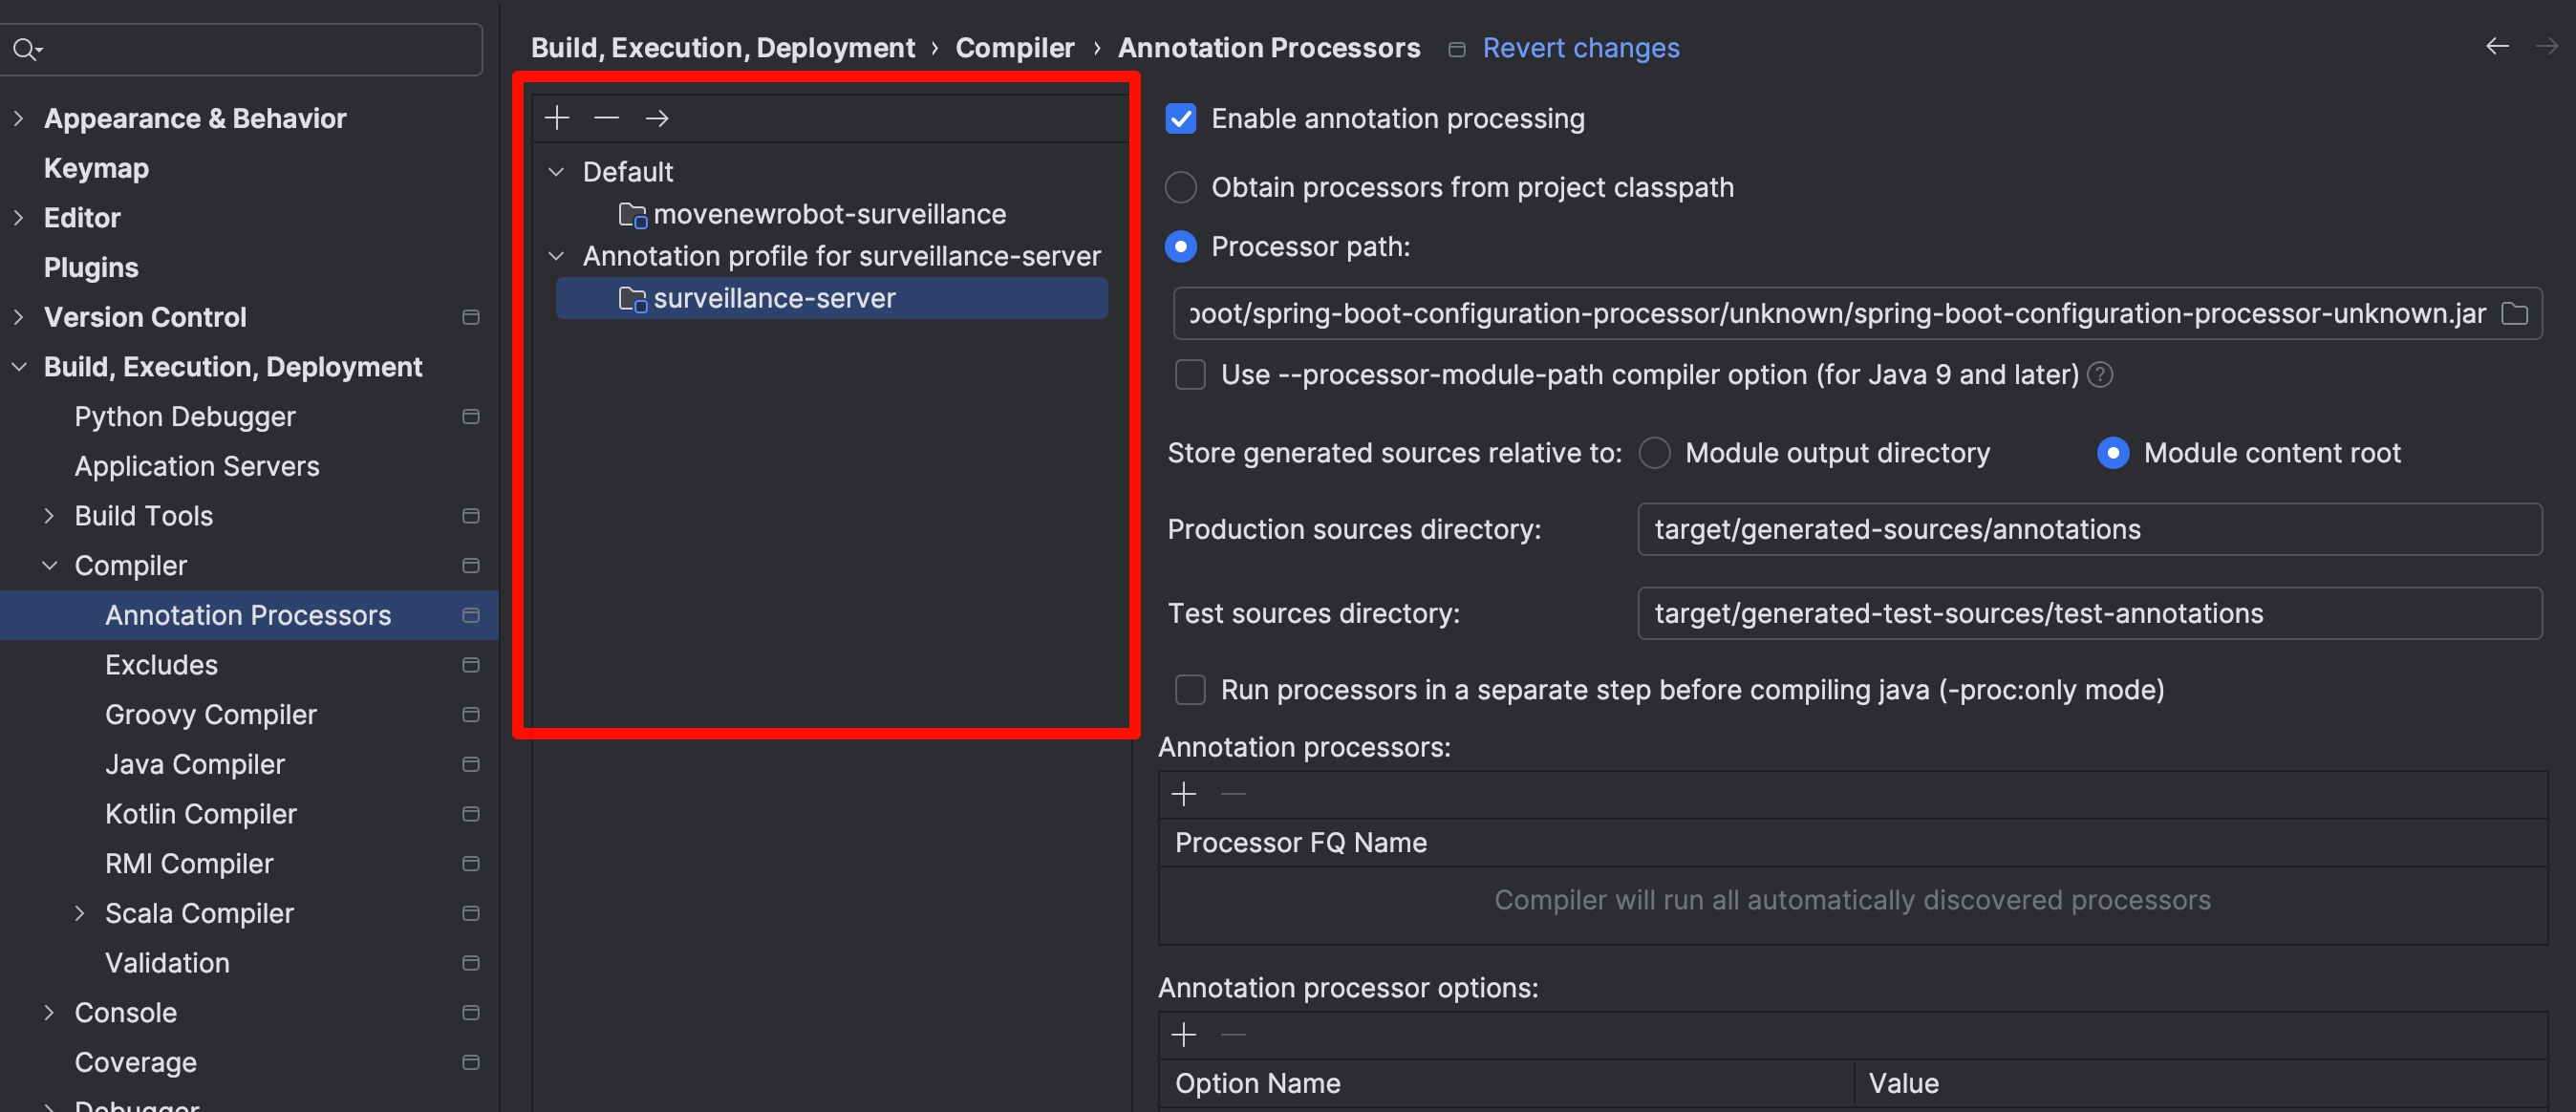Select the movenewrobot-surveillance module

[828, 214]
